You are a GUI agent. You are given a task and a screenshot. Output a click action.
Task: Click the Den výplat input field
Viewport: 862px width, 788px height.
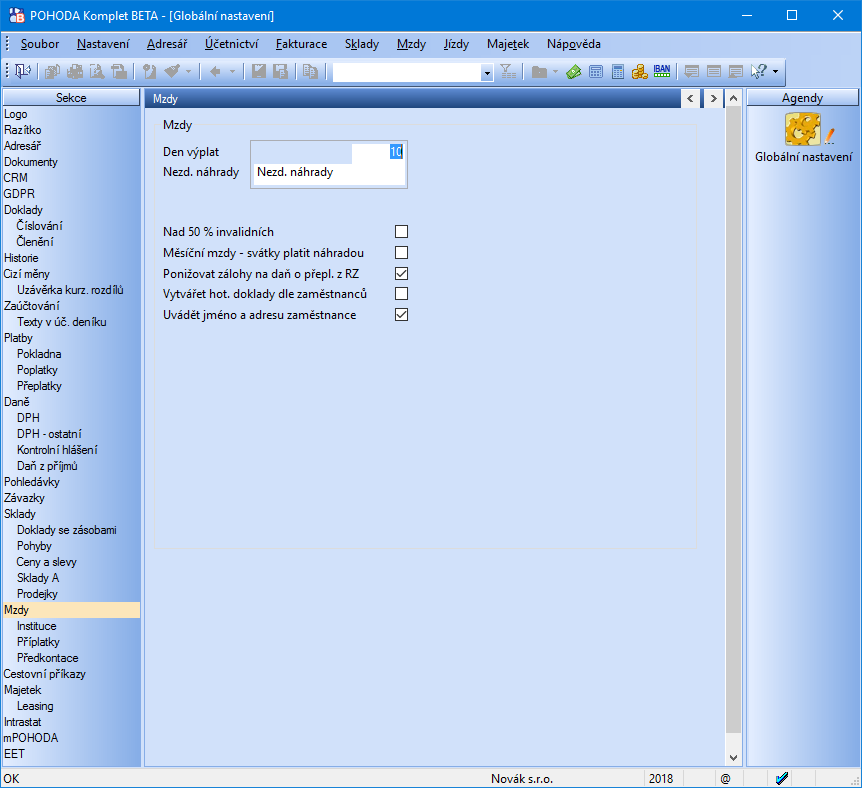[x=378, y=152]
